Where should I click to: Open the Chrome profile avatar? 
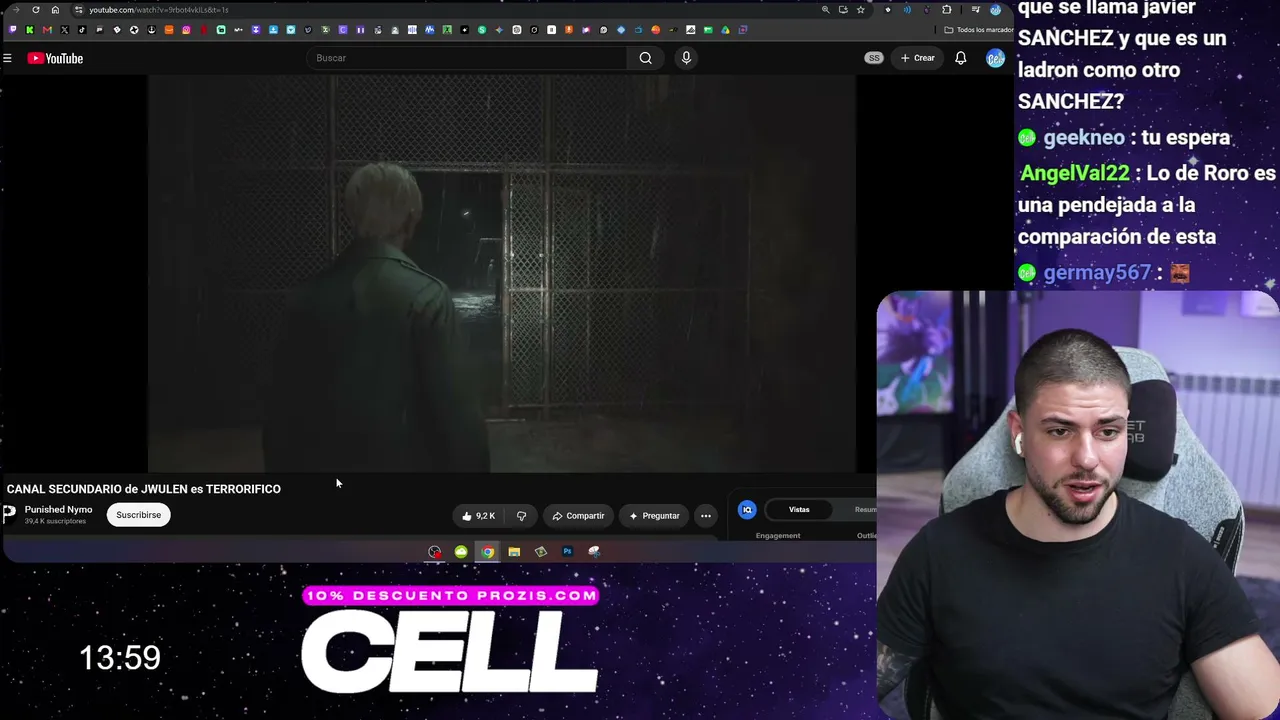pyautogui.click(x=995, y=10)
